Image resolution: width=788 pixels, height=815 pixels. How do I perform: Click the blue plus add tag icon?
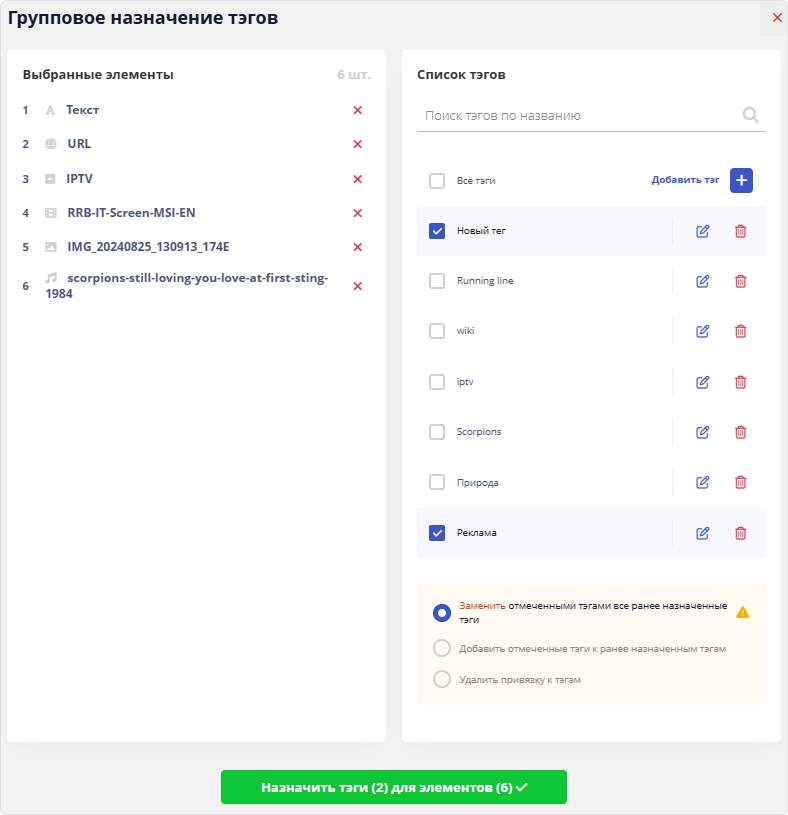pos(741,180)
